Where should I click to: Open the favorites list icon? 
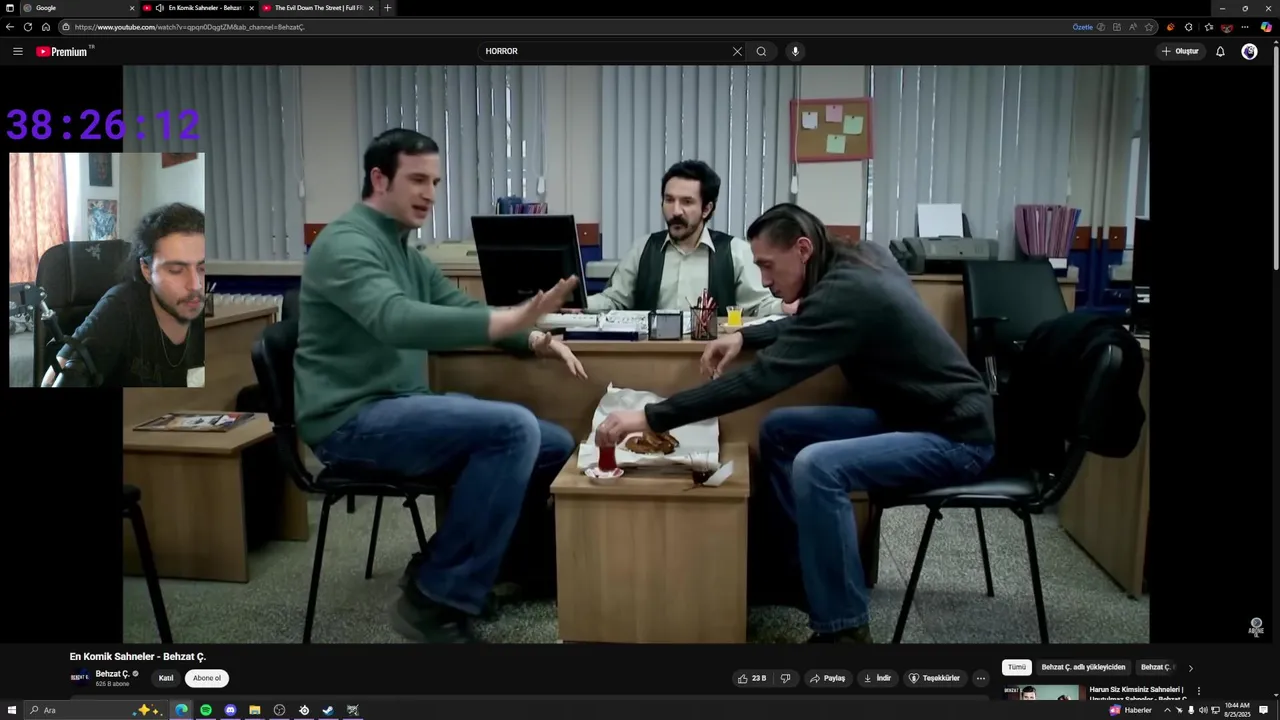(1208, 27)
